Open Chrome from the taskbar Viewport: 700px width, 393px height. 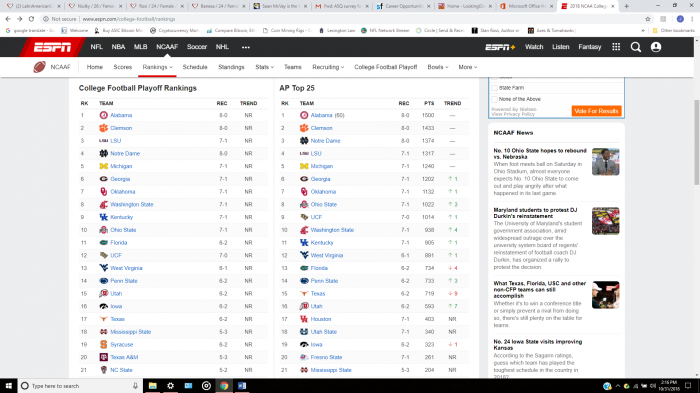coord(224,386)
